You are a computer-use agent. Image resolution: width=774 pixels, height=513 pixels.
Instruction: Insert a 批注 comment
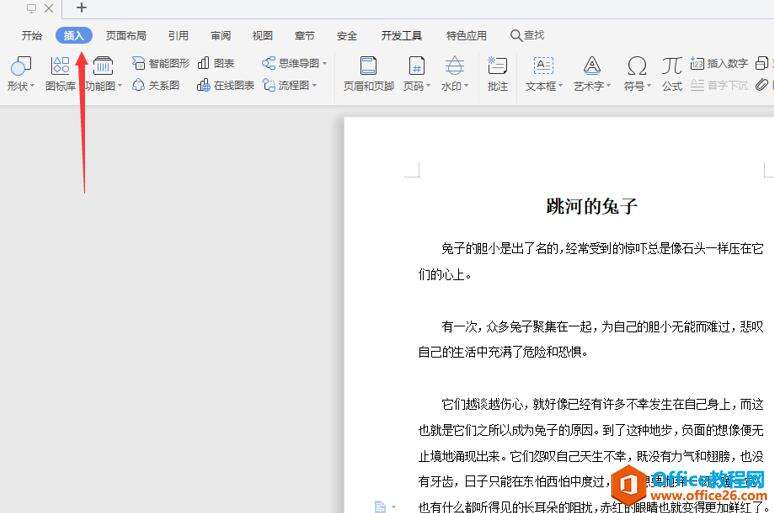497,74
